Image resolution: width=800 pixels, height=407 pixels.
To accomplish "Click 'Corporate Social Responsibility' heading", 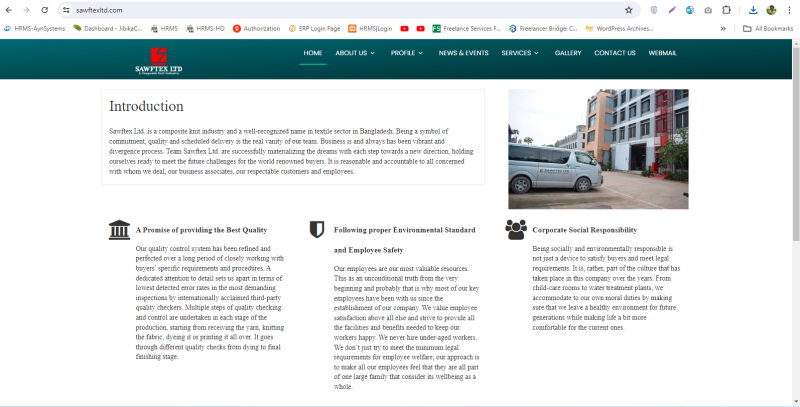I will pos(585,230).
